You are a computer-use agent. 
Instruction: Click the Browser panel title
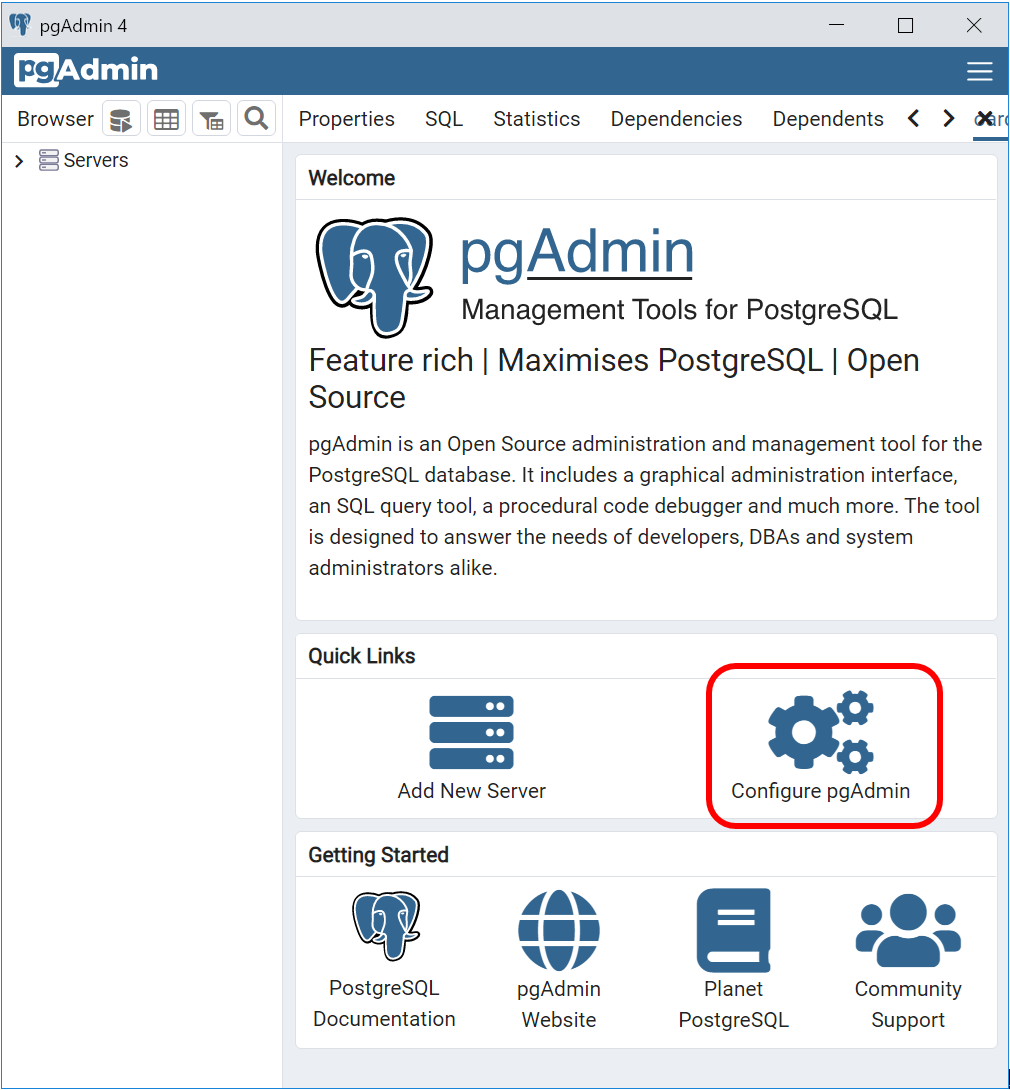pyautogui.click(x=56, y=119)
